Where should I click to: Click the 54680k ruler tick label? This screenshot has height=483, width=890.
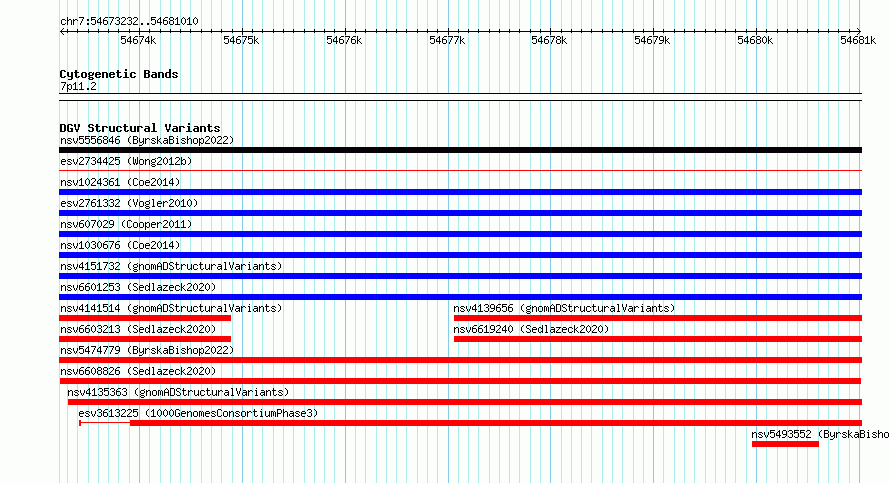(x=755, y=40)
